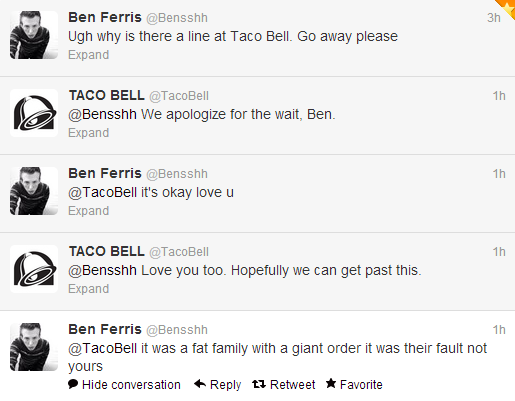Open Taco Bell logo avatar in first reply
Screen dimensions: 515x401
pos(34,113)
